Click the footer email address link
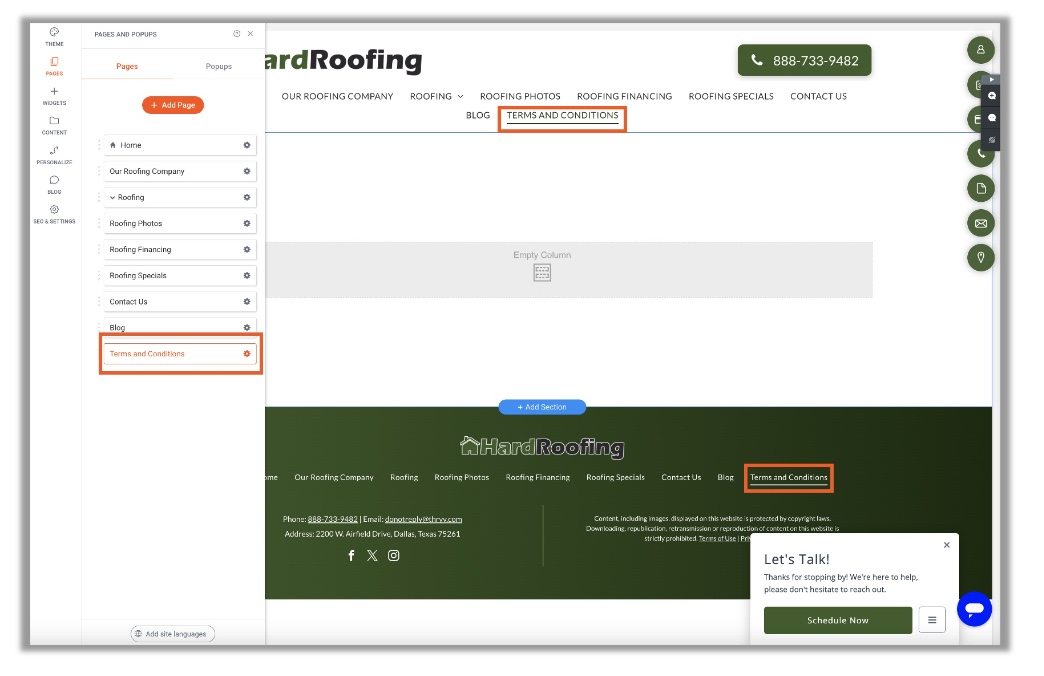Image resolution: width=1044 pixels, height=676 pixels. point(423,519)
